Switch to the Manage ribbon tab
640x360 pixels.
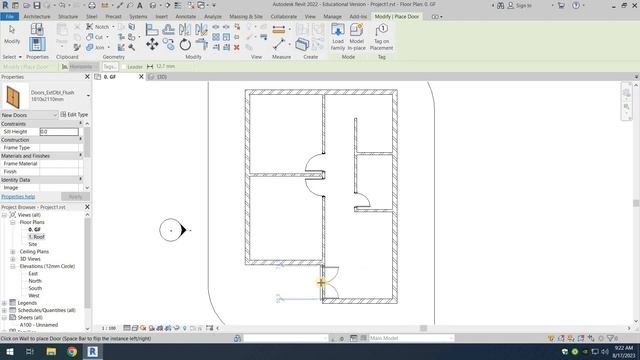pos(332,17)
